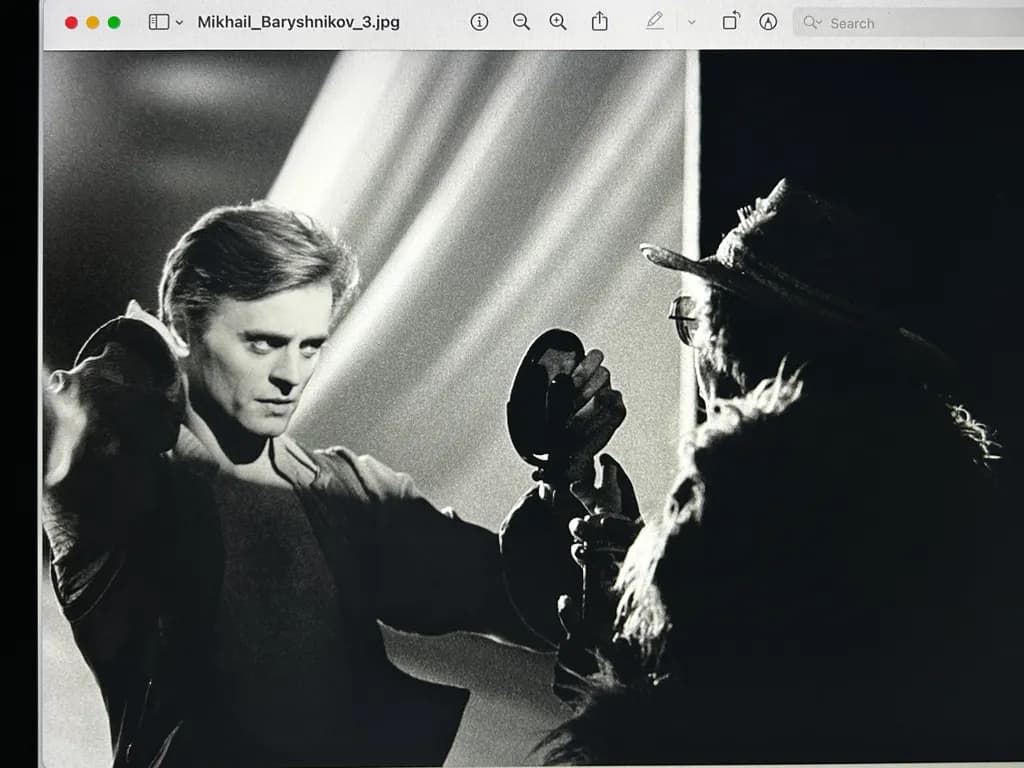Open sidebar view options dropdown
The image size is (1024, 768).
click(179, 23)
